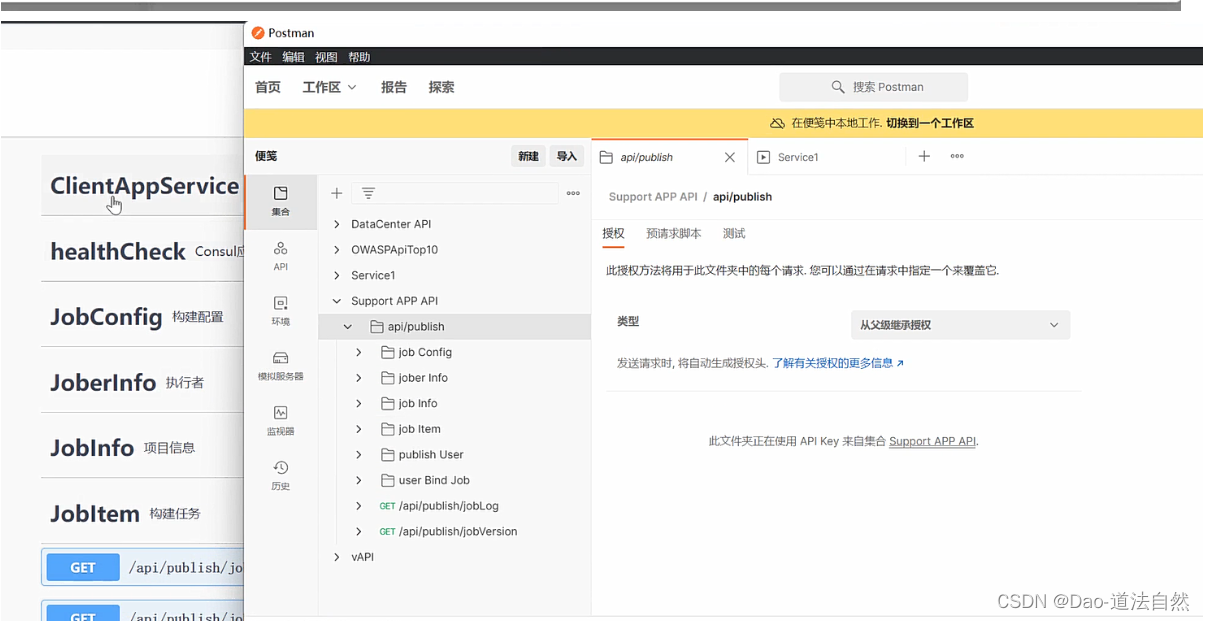Open the three-dot menu next to request tabs
Viewport: 1205px width, 621px height.
957,156
